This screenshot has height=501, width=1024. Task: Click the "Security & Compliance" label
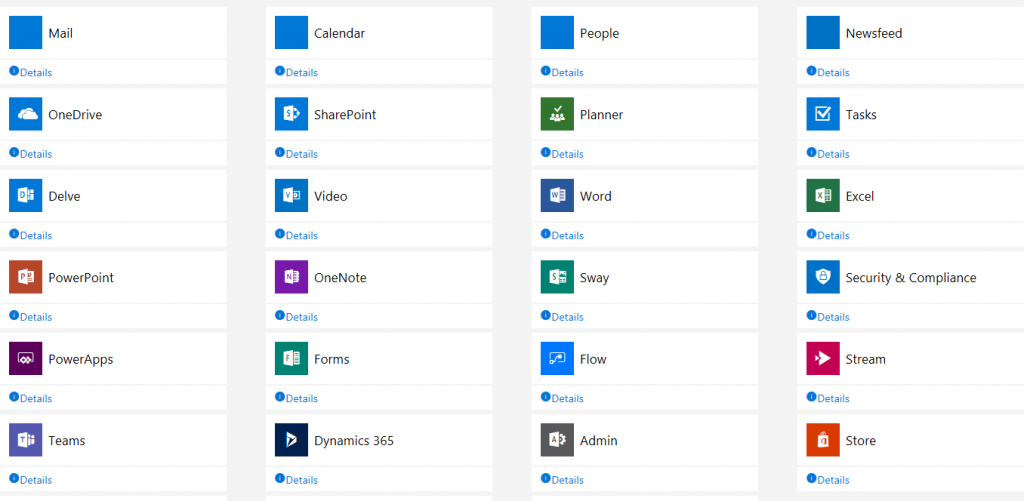[x=911, y=278]
